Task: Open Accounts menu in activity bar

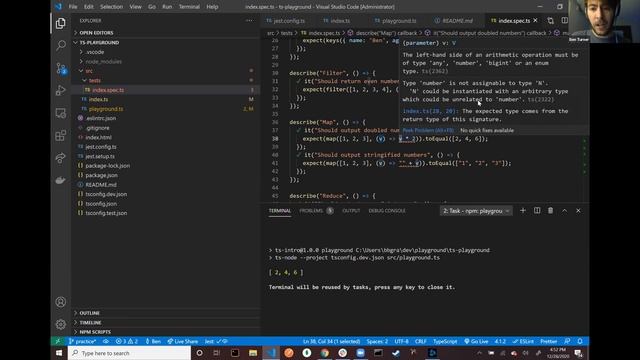Action: pyautogui.click(x=60, y=302)
